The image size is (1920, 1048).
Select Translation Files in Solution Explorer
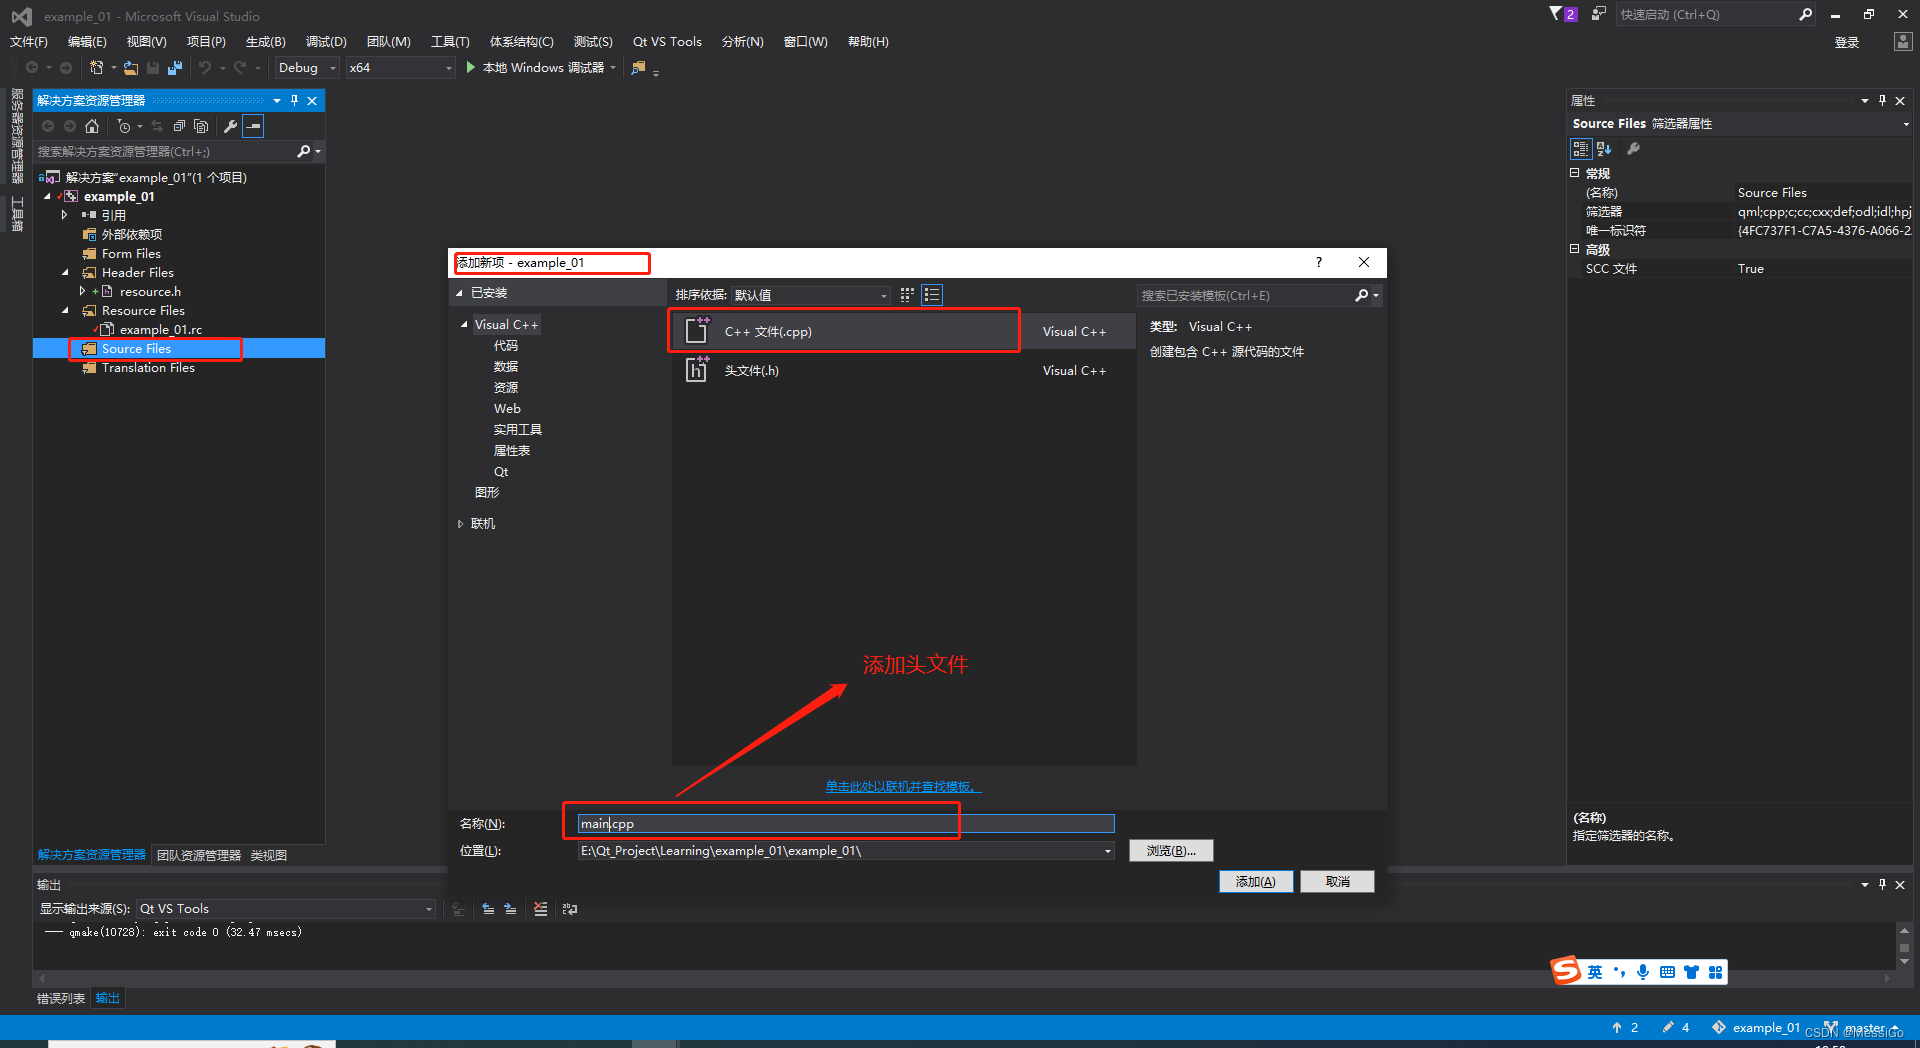coord(148,368)
